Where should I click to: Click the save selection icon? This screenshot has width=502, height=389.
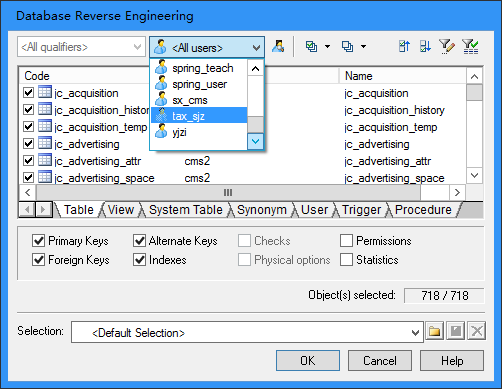(456, 331)
